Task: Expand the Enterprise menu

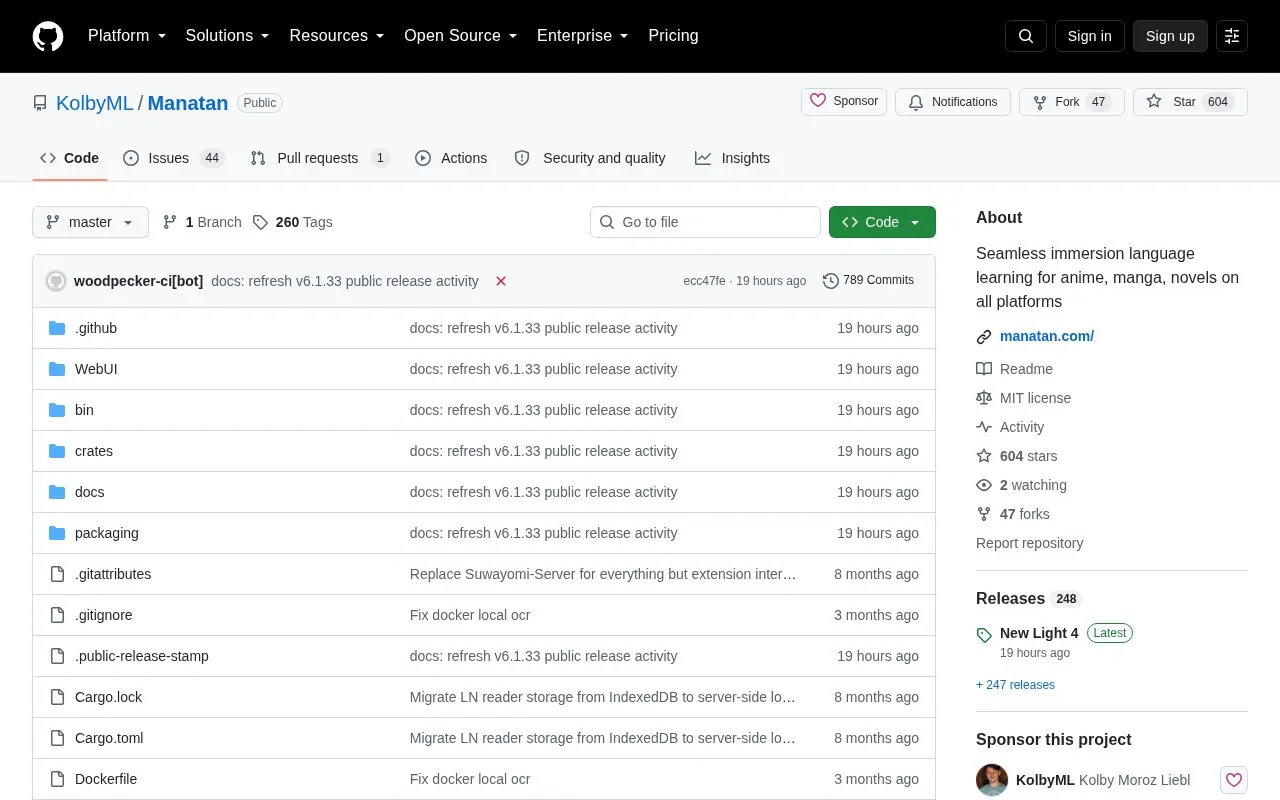Action: [583, 36]
